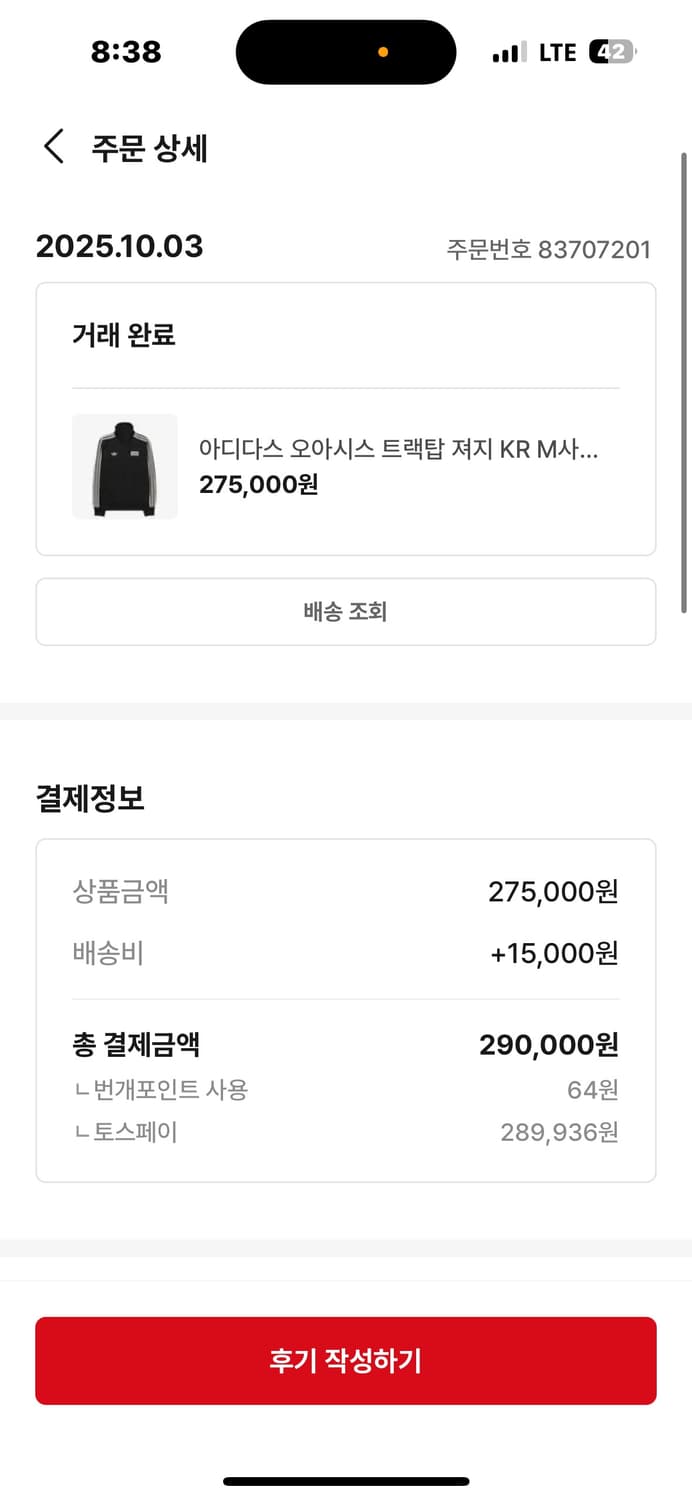The width and height of the screenshot is (692, 1500).
Task: Tap 후기 작성하기 to write a review
Action: pos(346,1360)
